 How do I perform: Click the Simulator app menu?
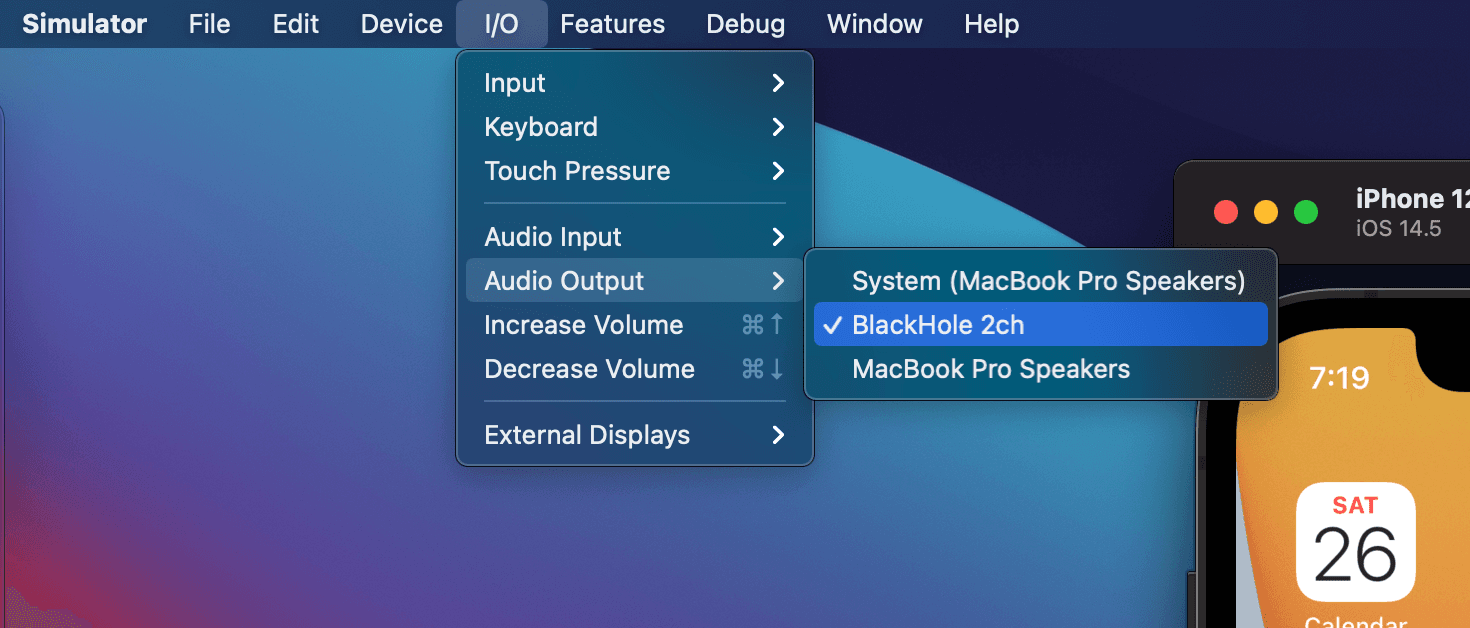point(84,24)
